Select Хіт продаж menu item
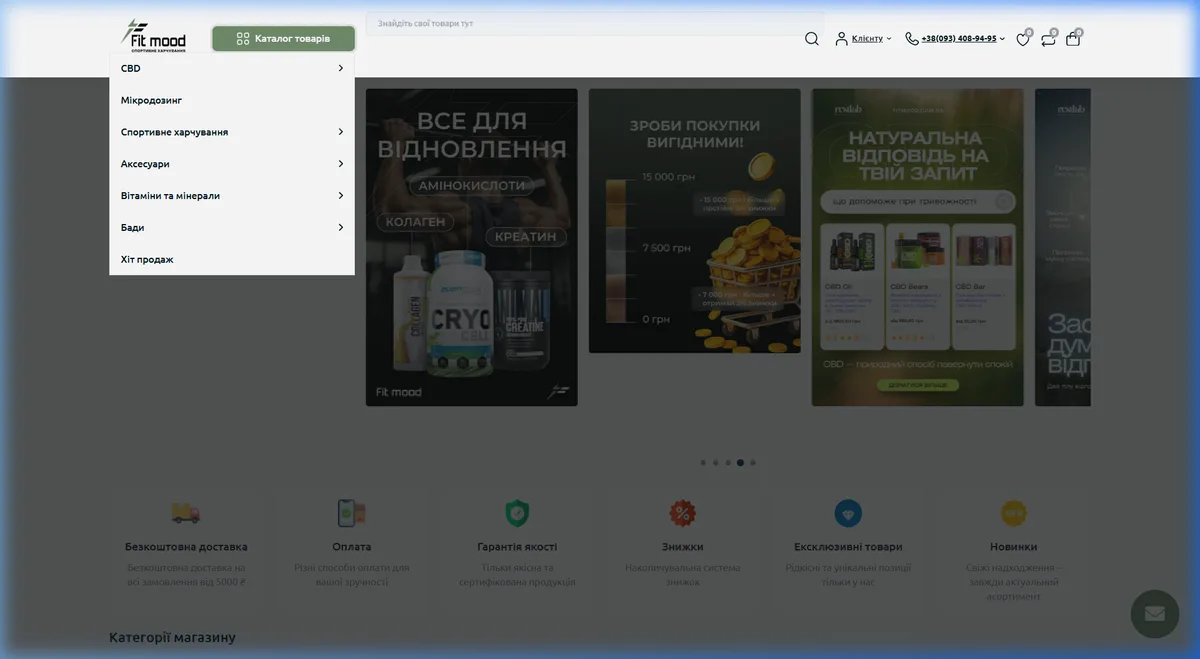This screenshot has width=1200, height=659. tap(147, 260)
